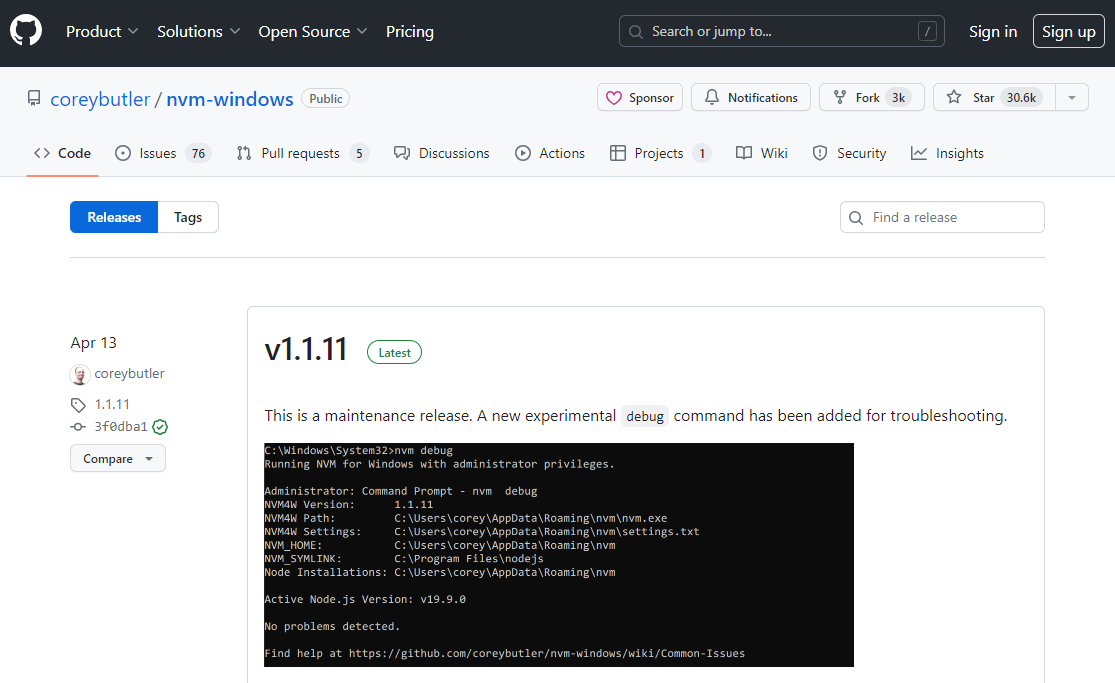Expand the Solutions menu

[x=198, y=31]
